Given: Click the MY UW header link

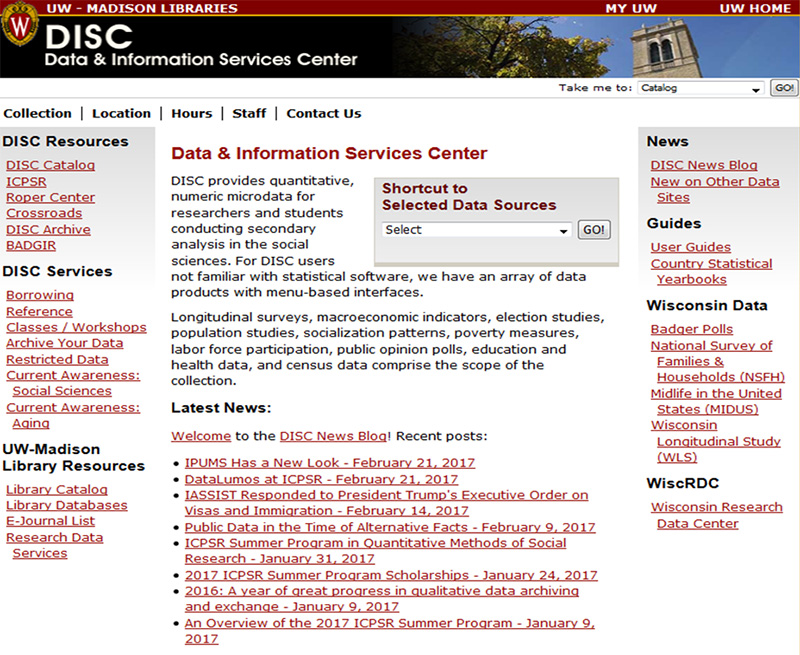Looking at the screenshot, I should click(631, 8).
